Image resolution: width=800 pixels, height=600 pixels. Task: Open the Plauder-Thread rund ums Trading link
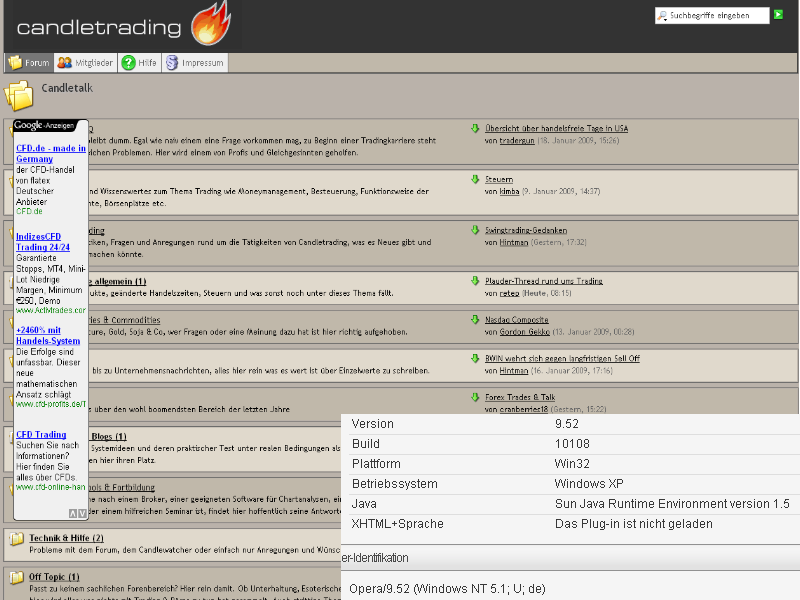tap(543, 281)
